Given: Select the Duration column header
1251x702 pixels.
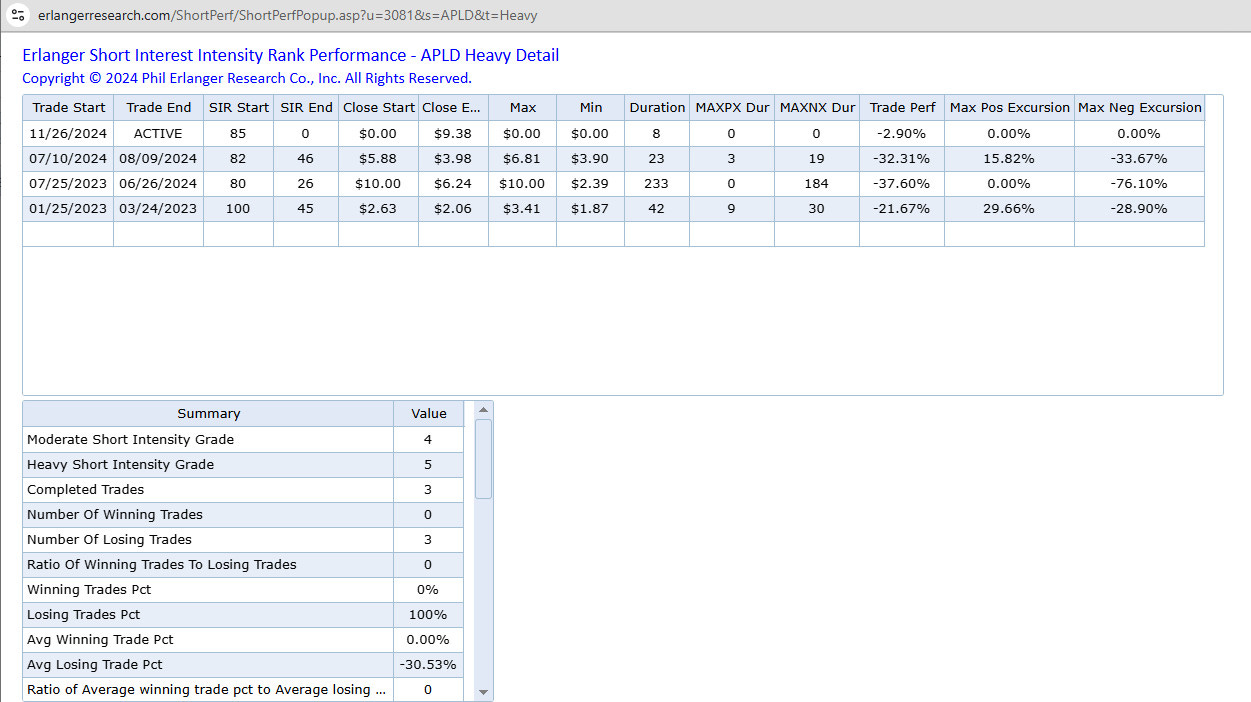Looking at the screenshot, I should (657, 108).
